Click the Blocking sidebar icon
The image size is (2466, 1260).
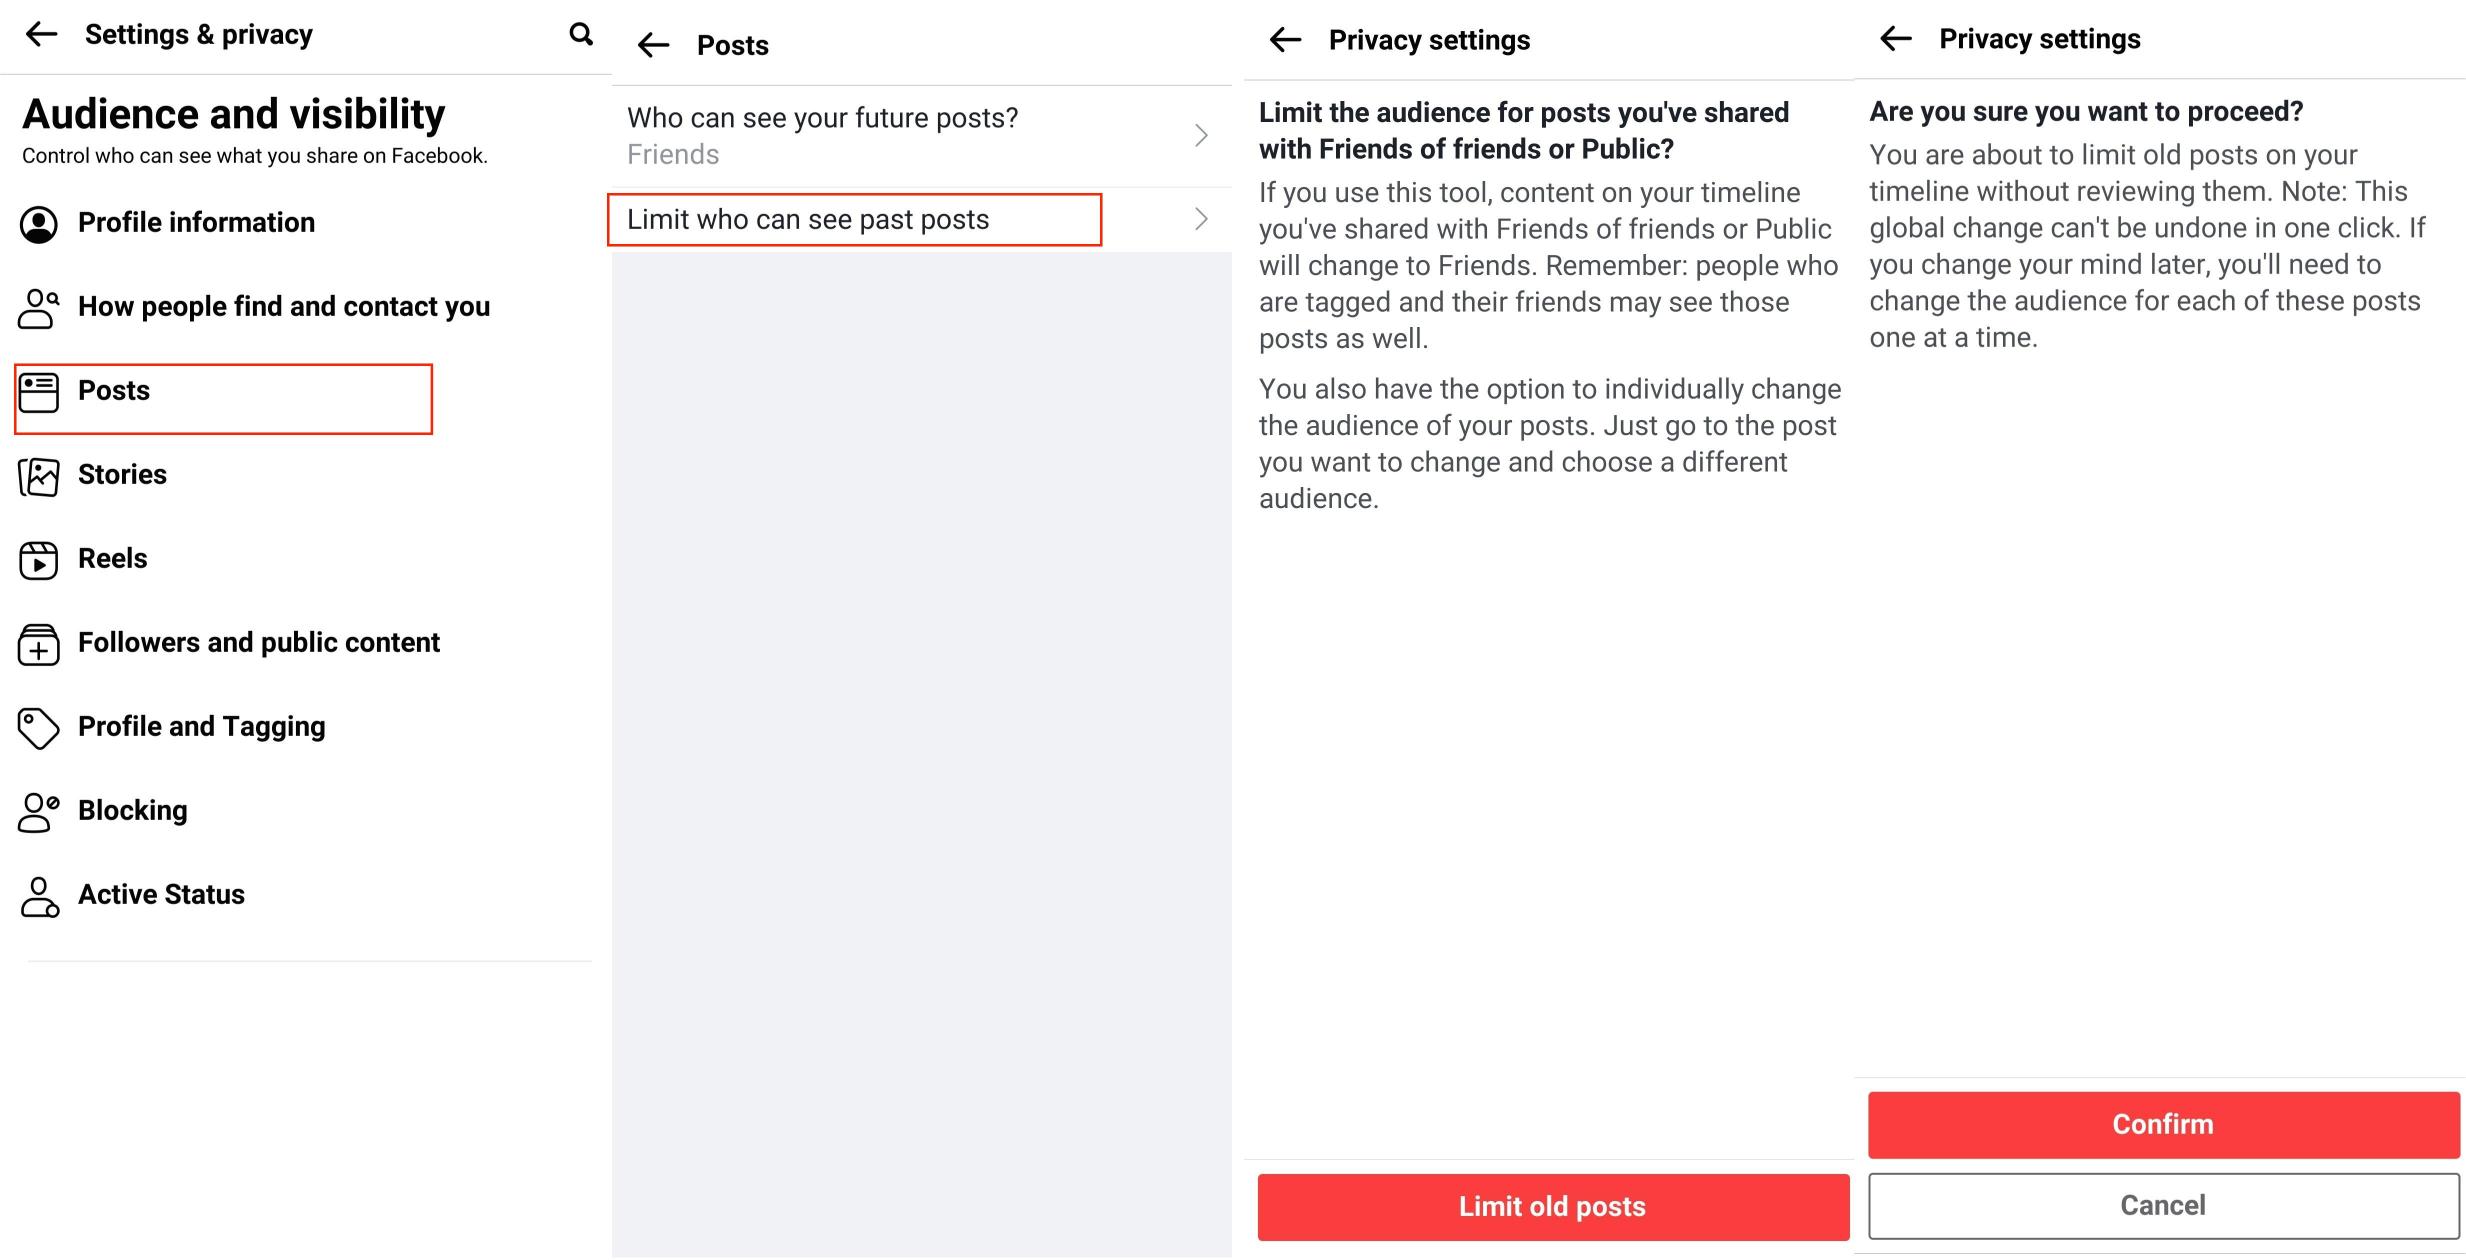point(39,810)
